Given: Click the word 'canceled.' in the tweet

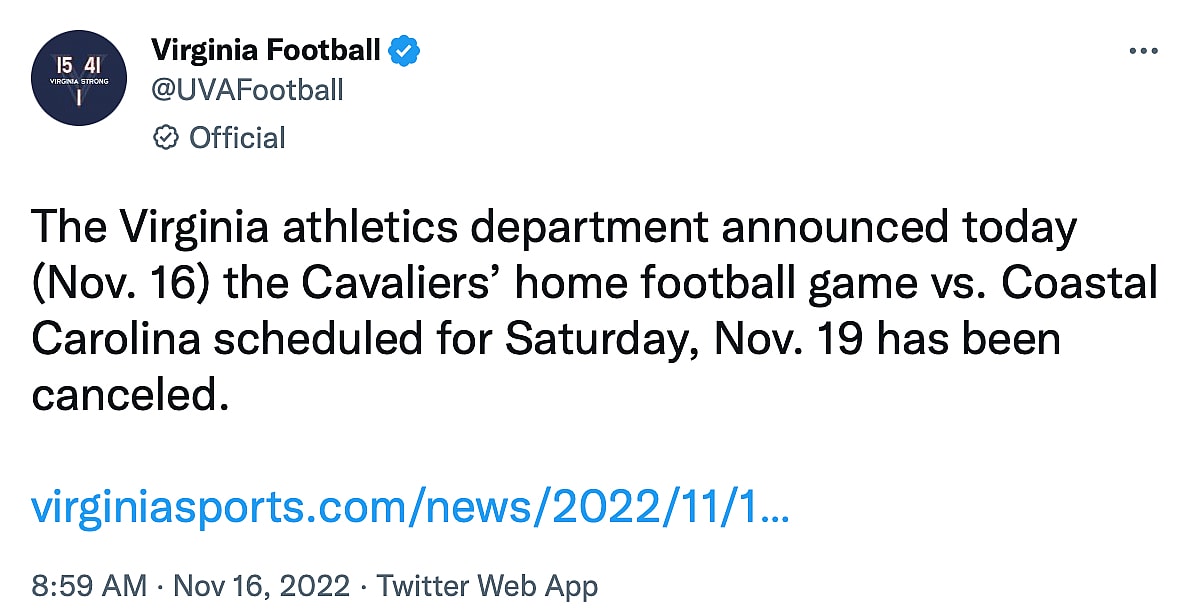Looking at the screenshot, I should 124,396.
